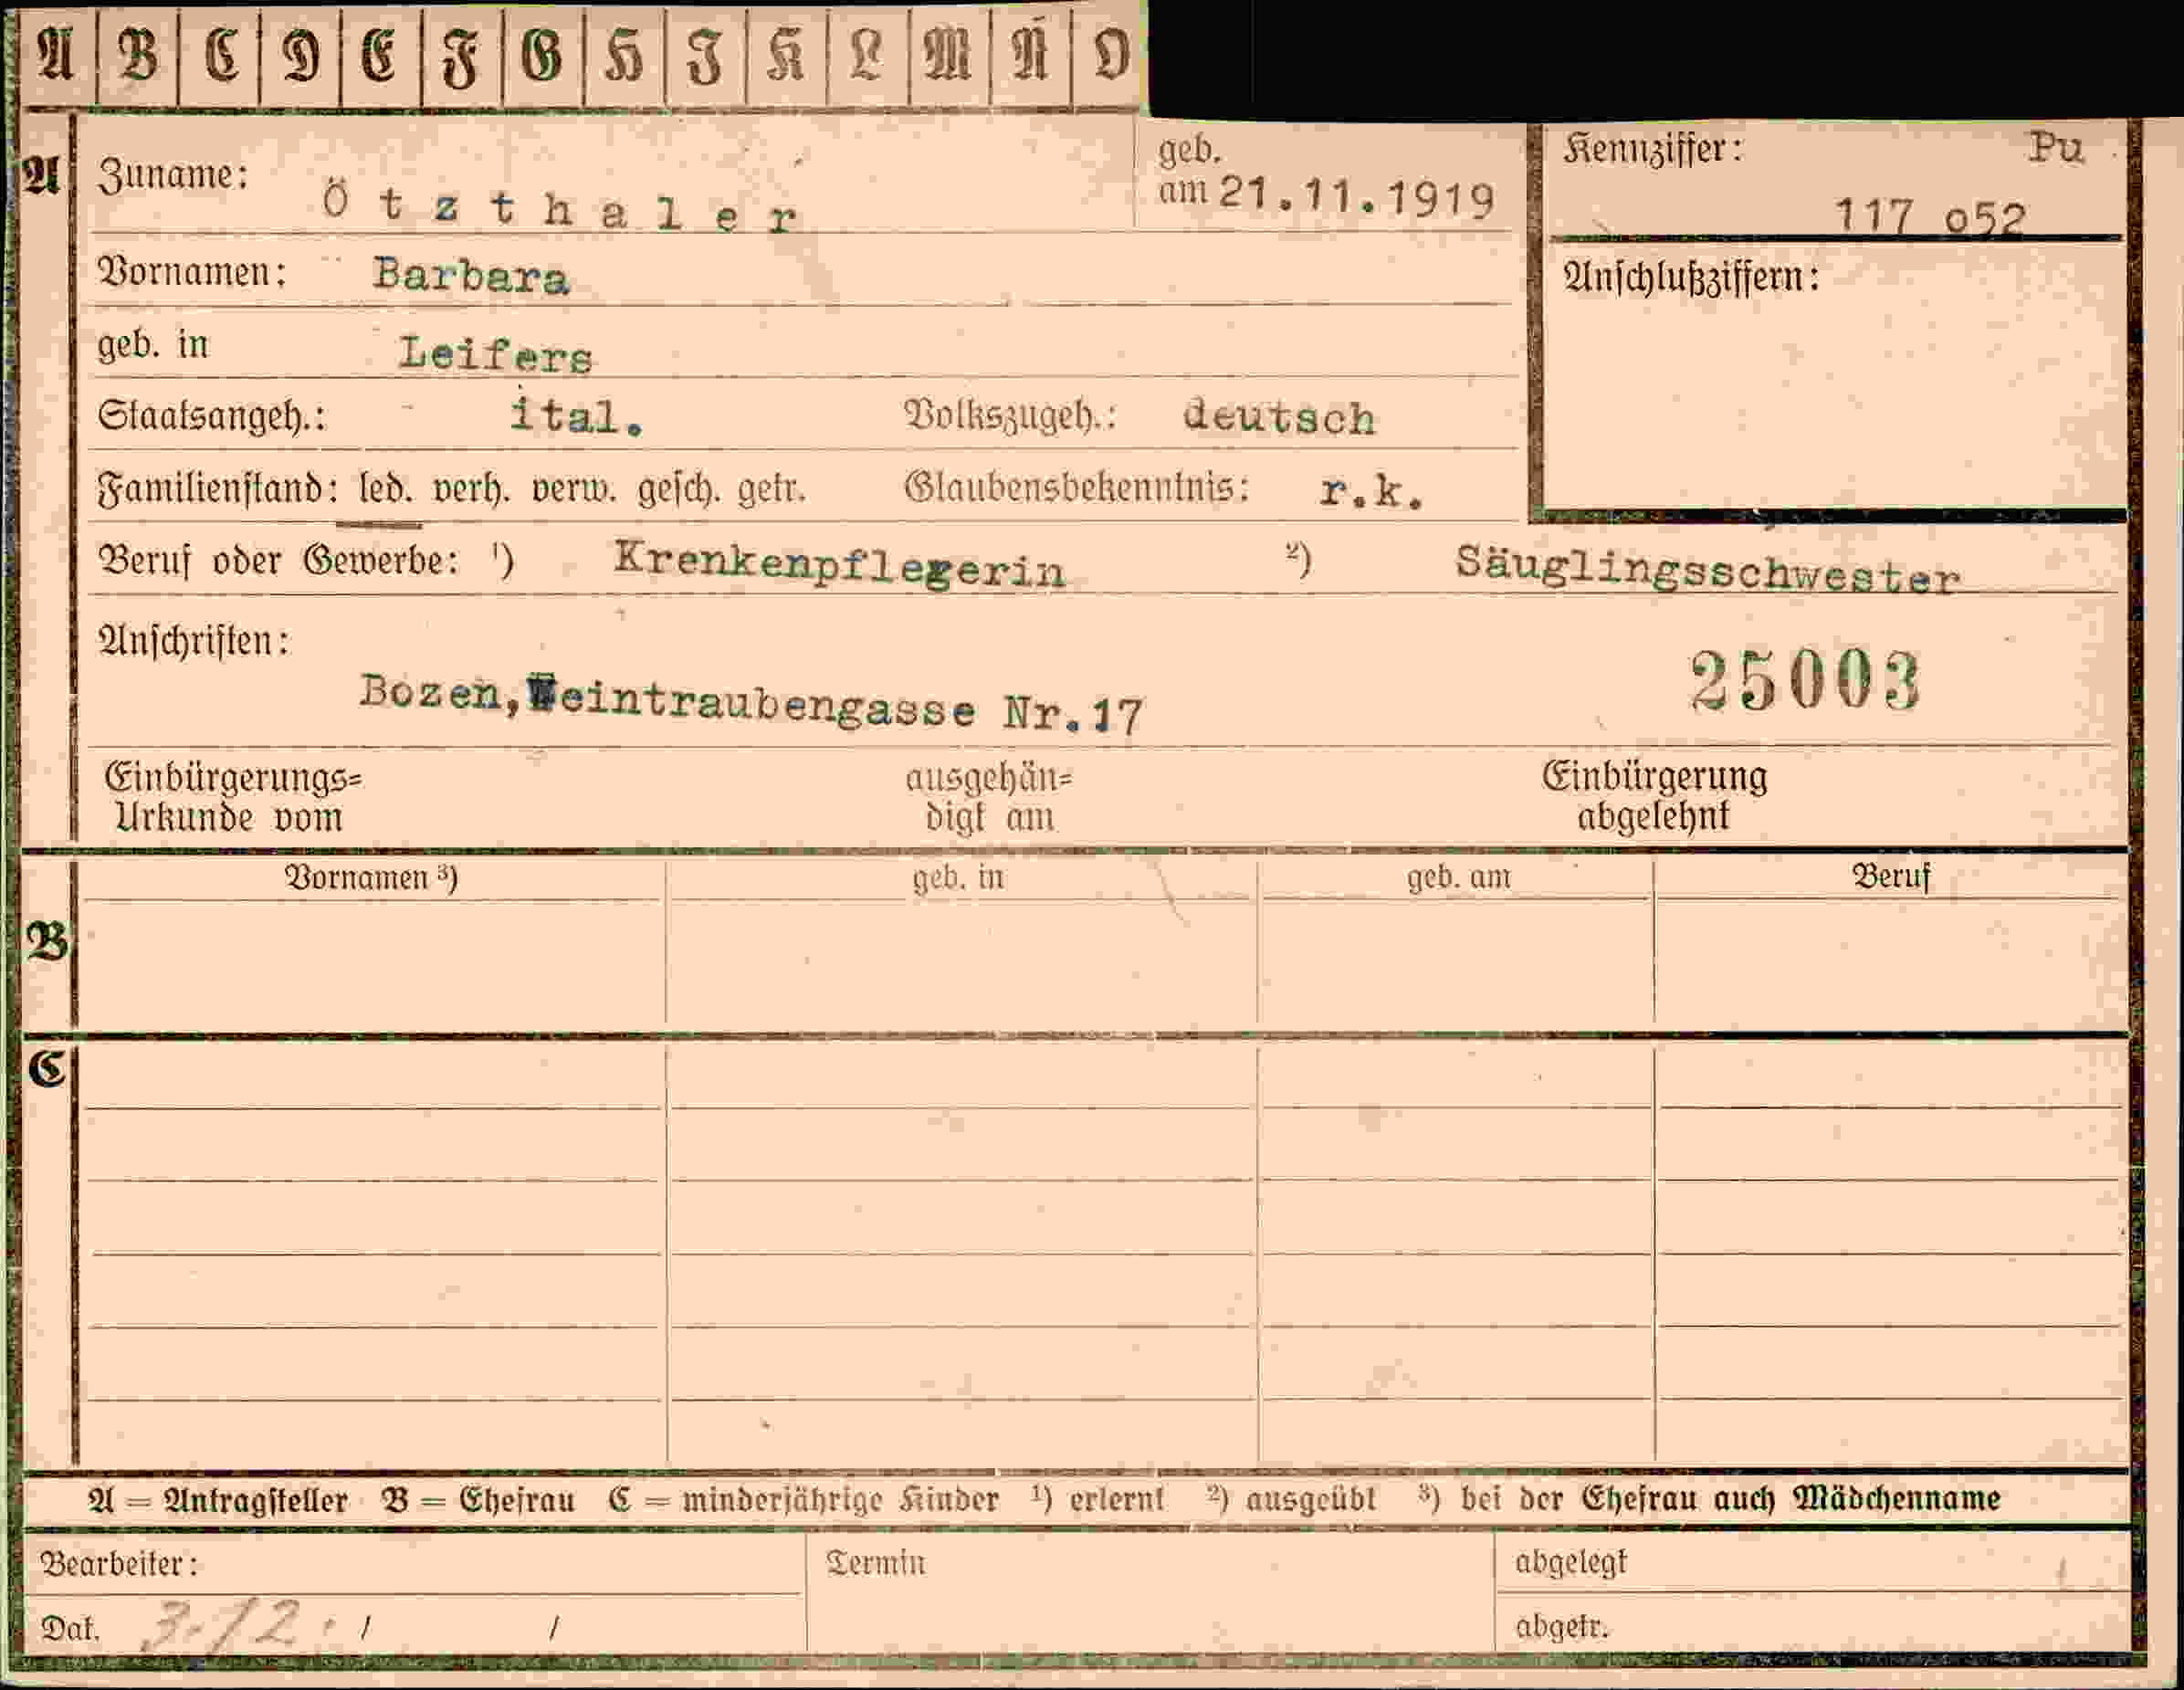Viewport: 2184px width, 1690px height.
Task: Click the top alphabet index tab B
Action: [138, 54]
